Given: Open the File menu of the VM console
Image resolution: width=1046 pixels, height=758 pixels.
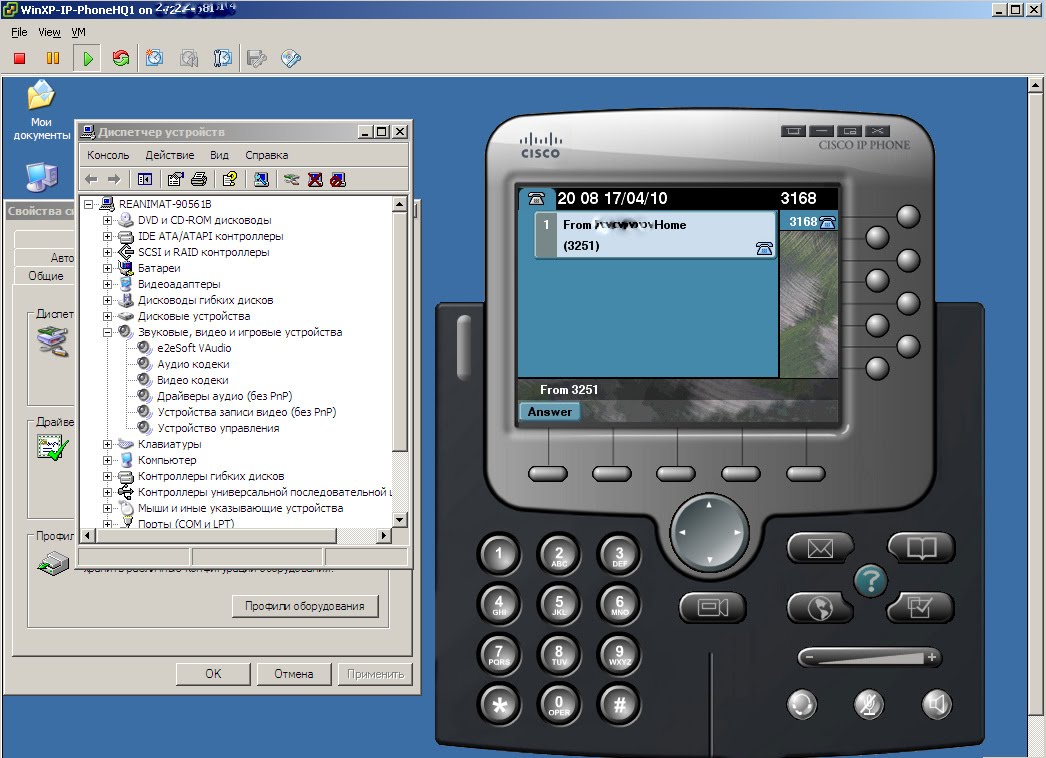Looking at the screenshot, I should [19, 32].
